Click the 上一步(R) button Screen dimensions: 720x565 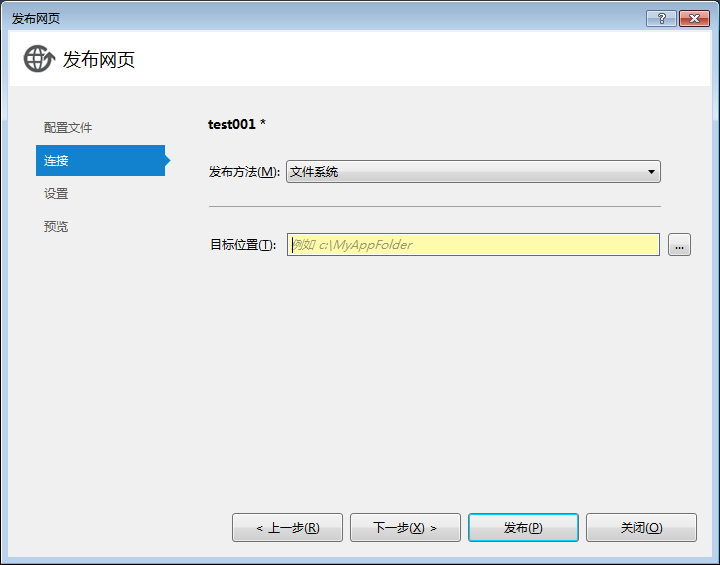click(287, 528)
